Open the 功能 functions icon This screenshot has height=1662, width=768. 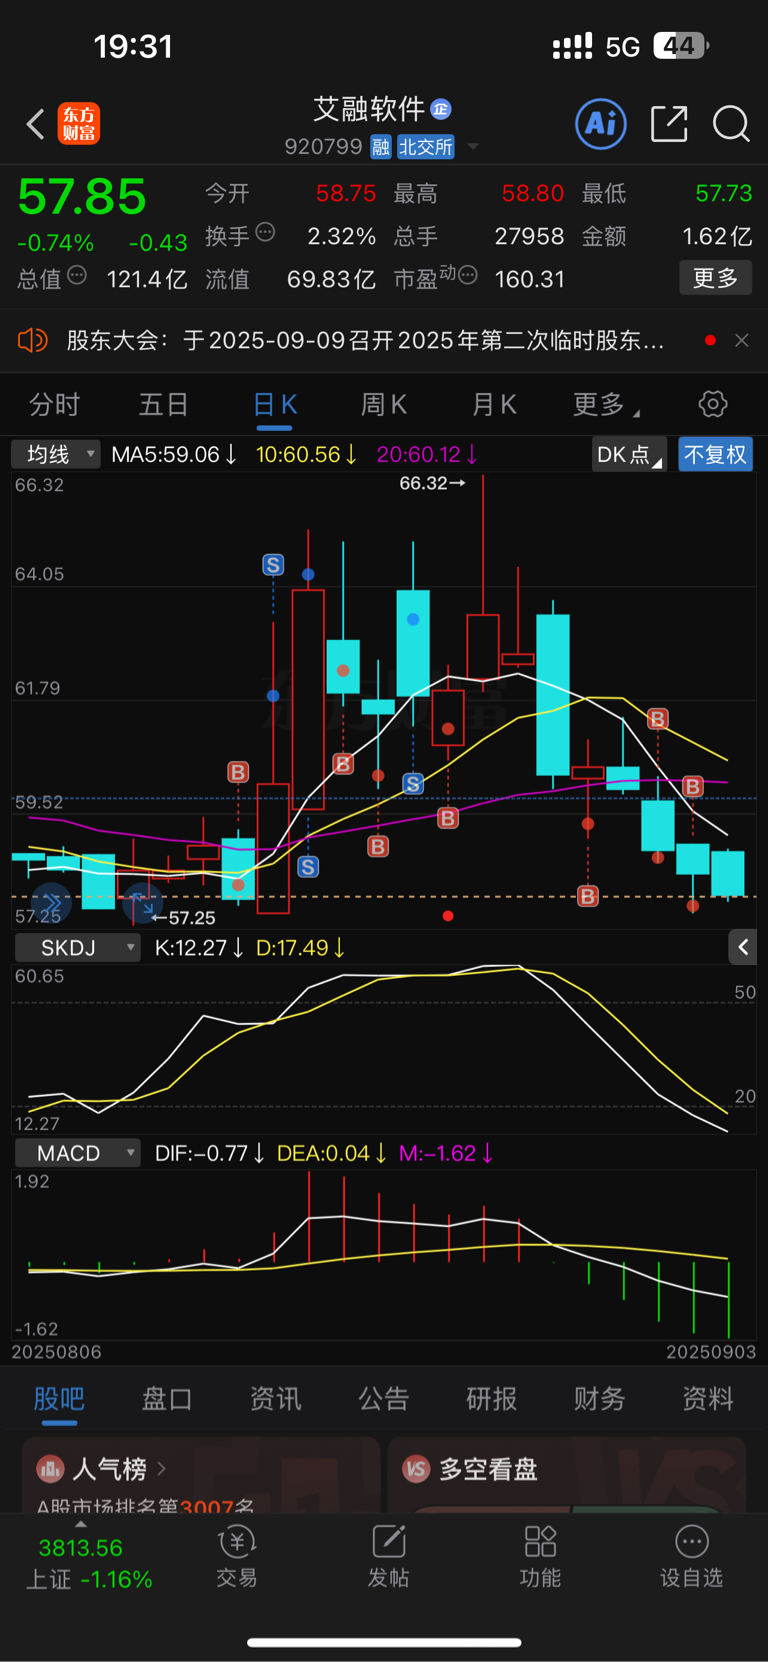click(540, 1557)
